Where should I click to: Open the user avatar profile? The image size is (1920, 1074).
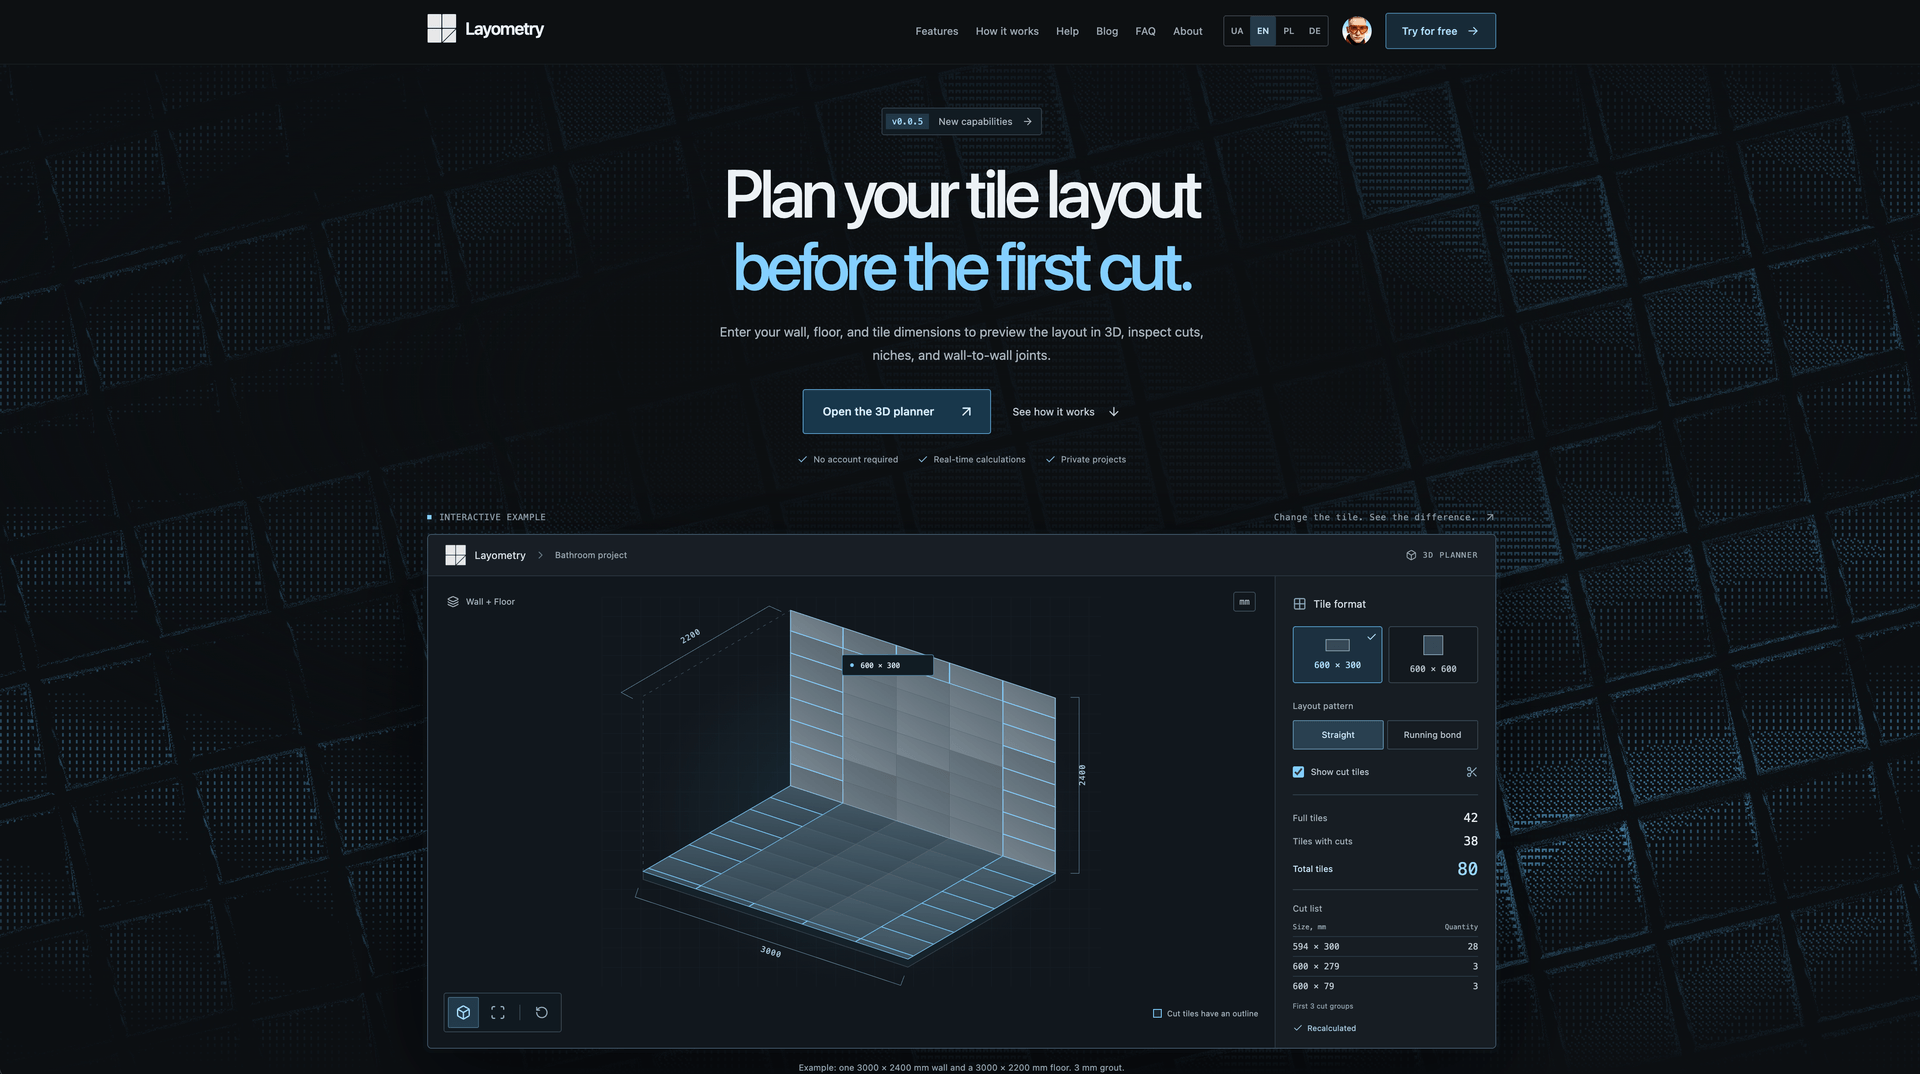[1356, 31]
